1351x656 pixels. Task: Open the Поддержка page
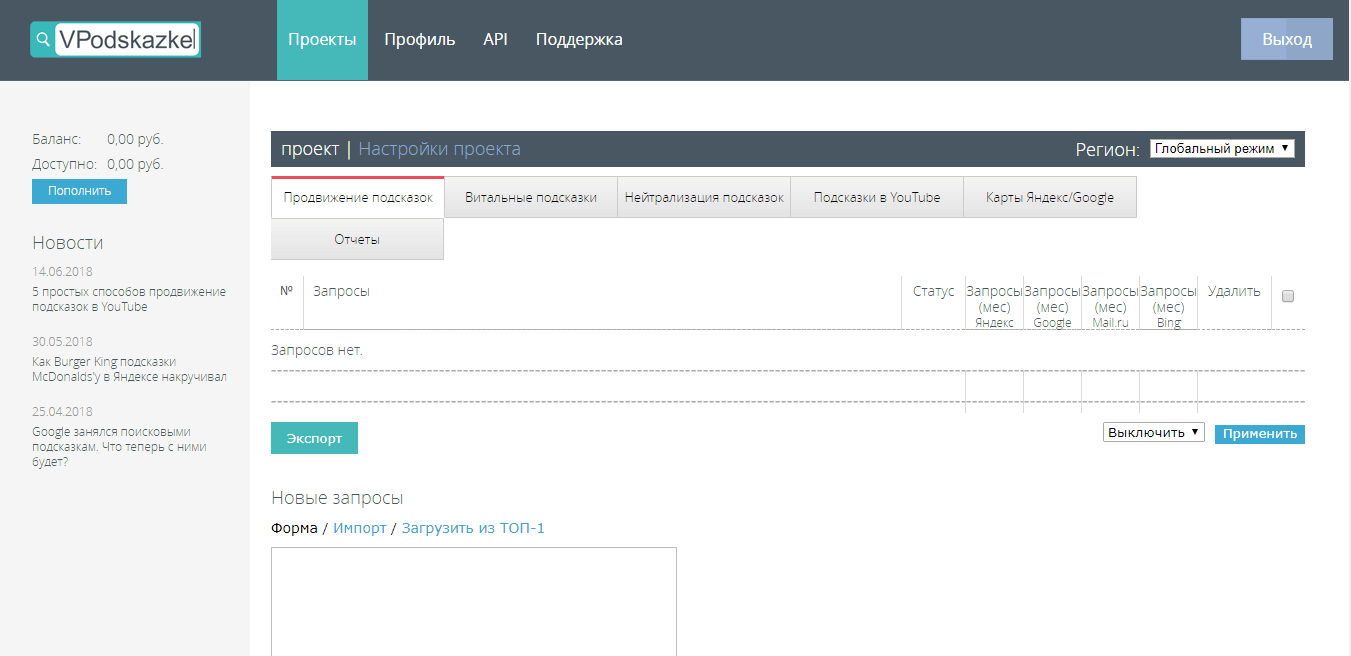click(x=579, y=40)
